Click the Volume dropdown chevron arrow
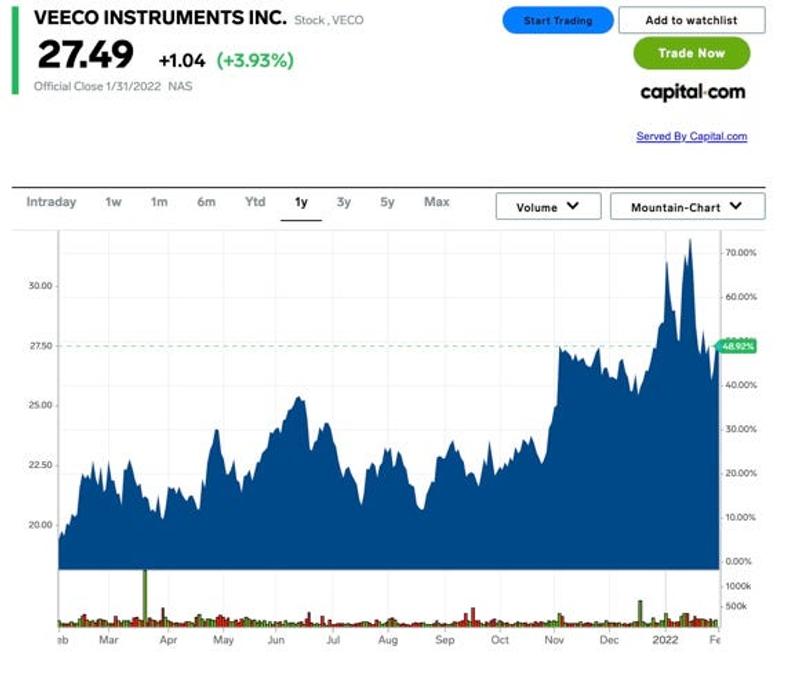 [573, 206]
